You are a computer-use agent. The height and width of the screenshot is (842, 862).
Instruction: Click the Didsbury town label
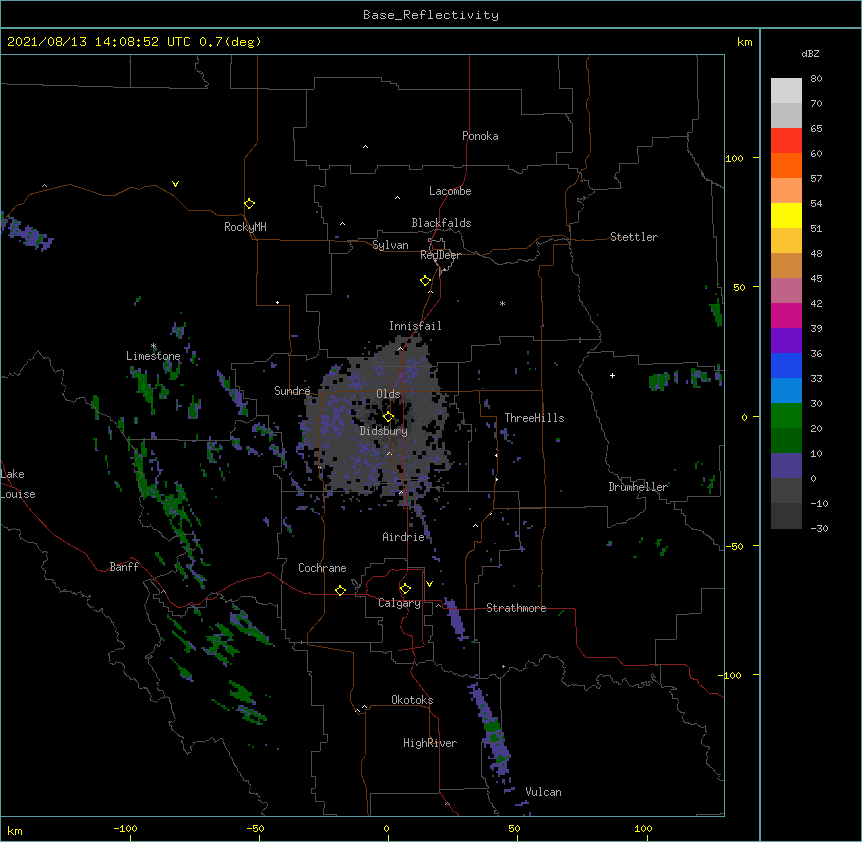(x=384, y=431)
